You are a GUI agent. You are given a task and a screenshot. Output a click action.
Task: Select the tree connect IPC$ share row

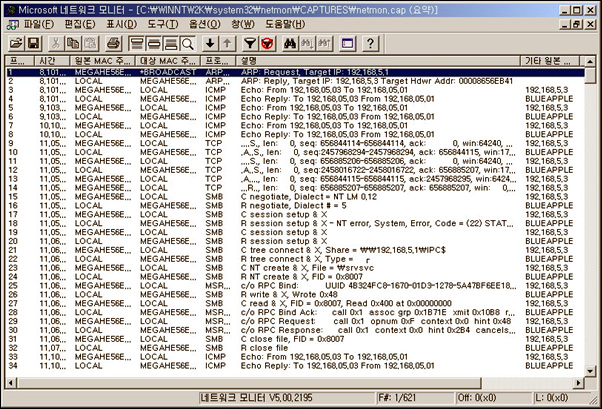click(295, 250)
